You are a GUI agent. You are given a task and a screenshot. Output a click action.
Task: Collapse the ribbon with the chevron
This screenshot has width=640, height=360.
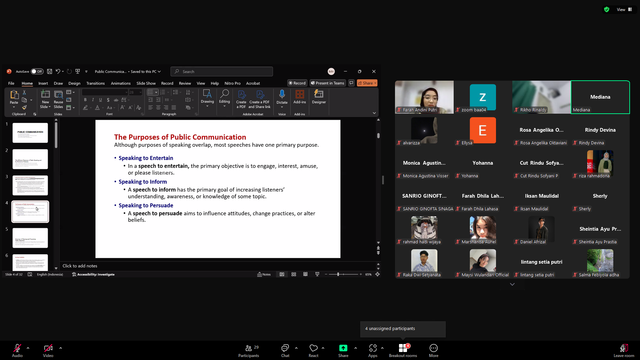pyautogui.click(x=374, y=113)
